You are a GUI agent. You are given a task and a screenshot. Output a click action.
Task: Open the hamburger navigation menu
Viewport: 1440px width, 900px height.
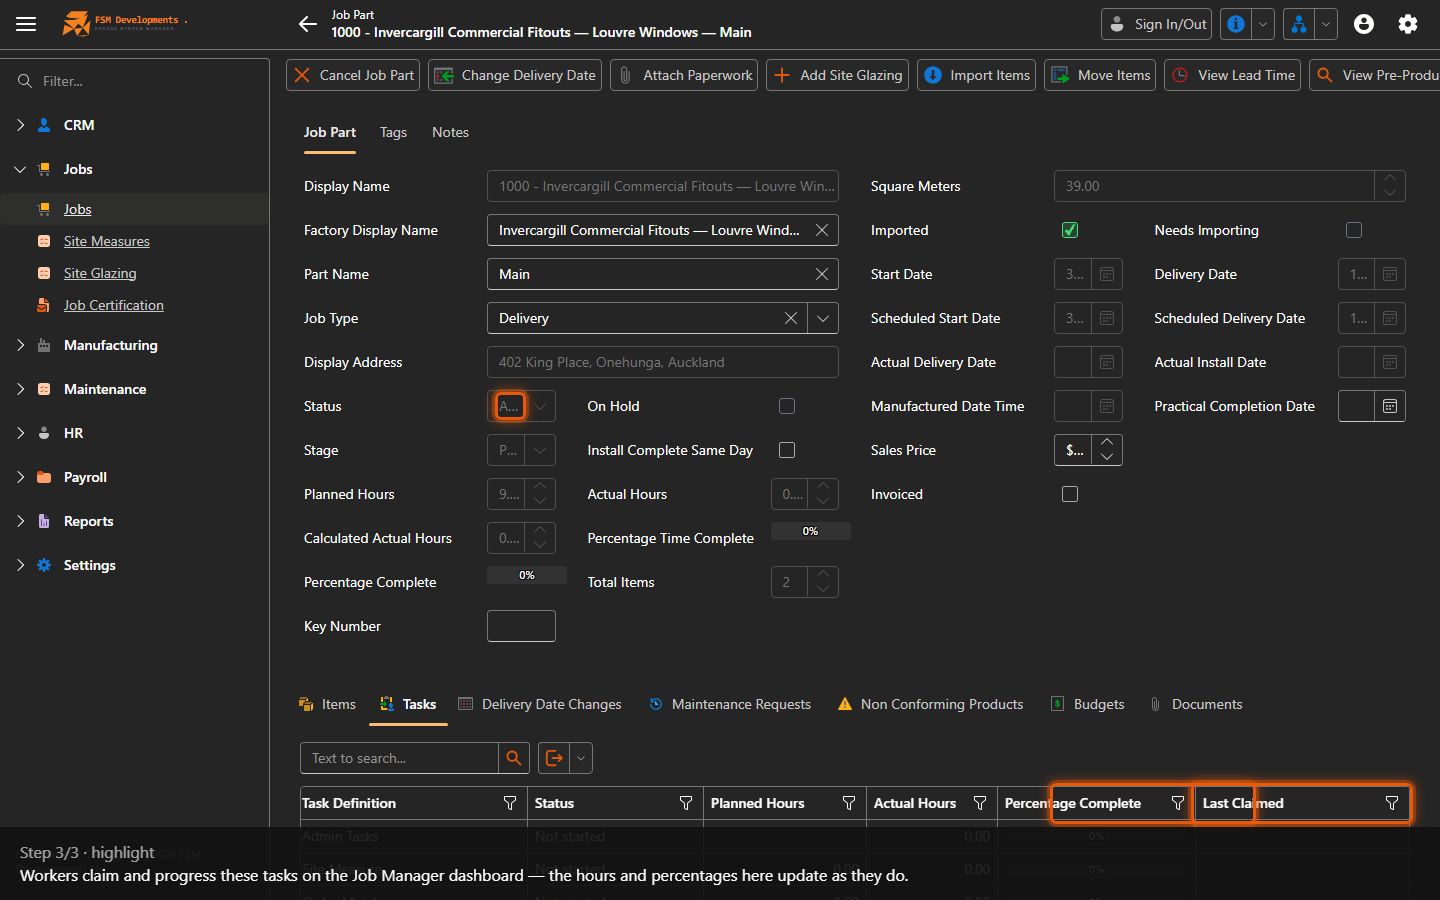pos(26,24)
